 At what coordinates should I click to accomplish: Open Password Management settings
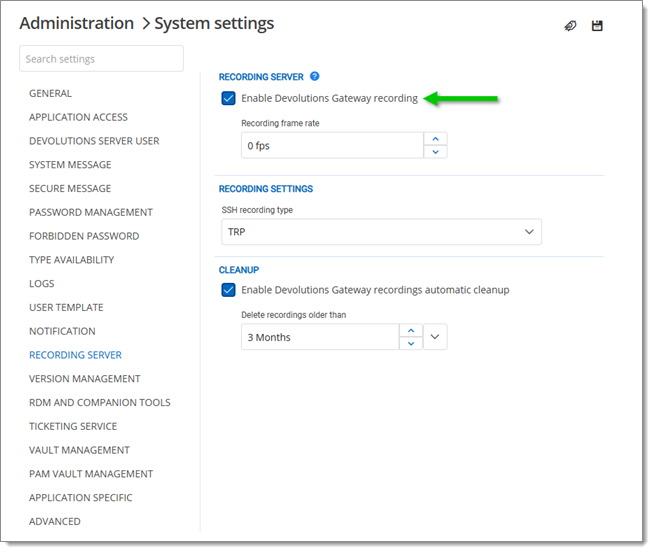pyautogui.click(x=91, y=212)
